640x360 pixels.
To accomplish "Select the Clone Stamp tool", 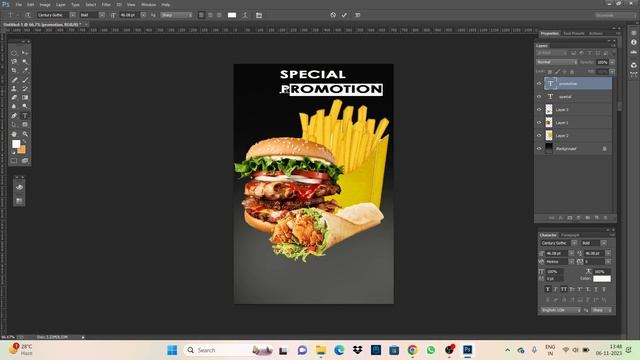I will (x=14, y=89).
